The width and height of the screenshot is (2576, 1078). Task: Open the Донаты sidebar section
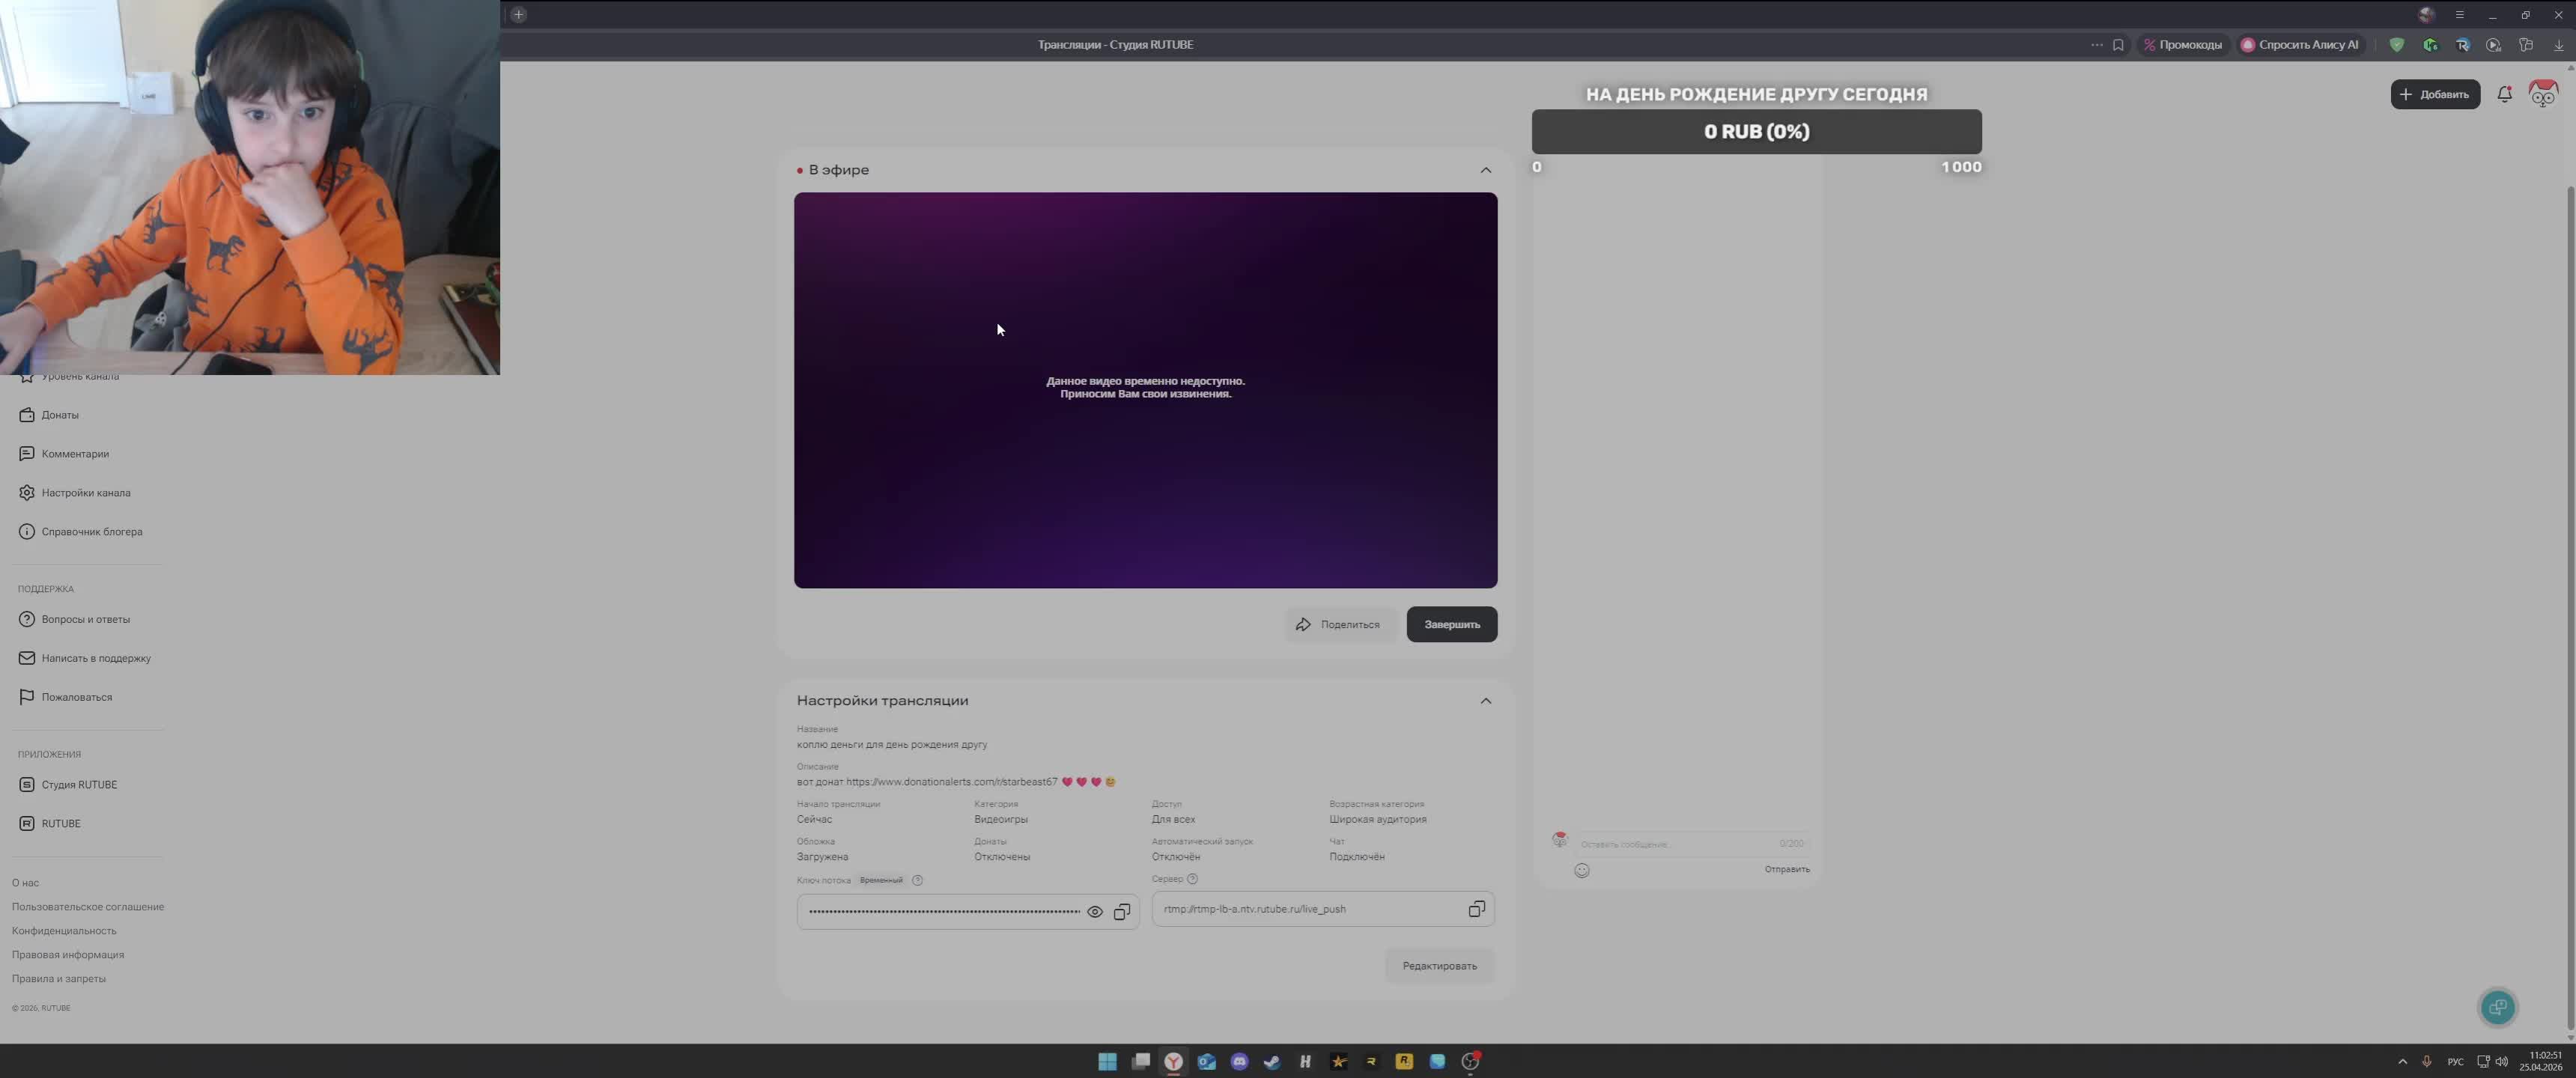pyautogui.click(x=59, y=415)
